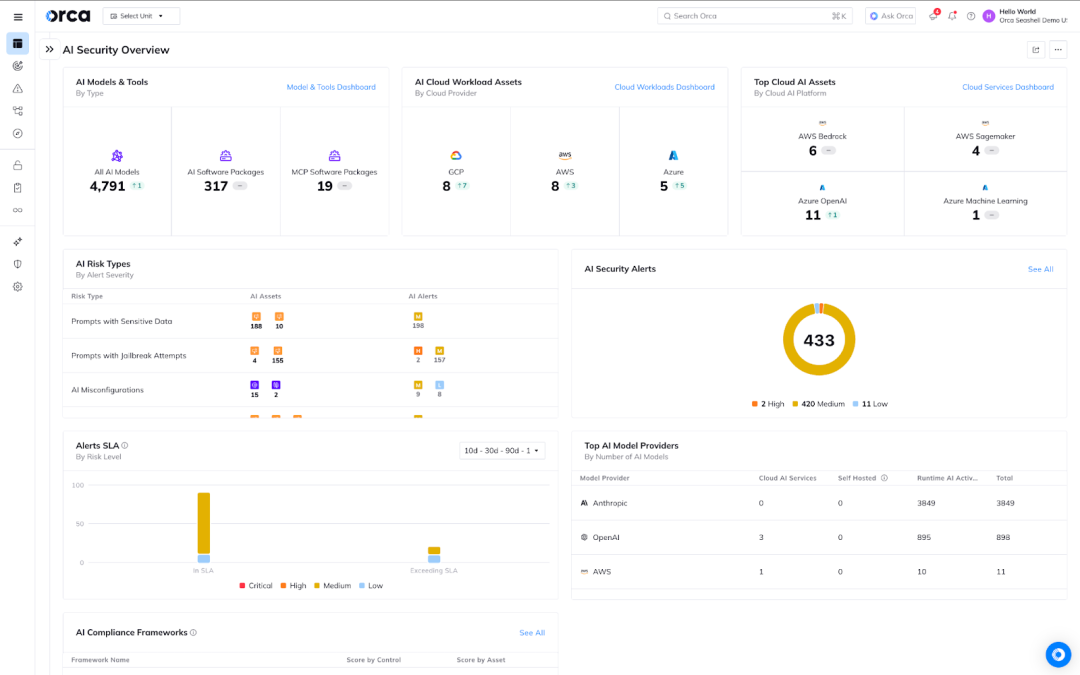Click the help question mark icon
Screen dimensions: 1080x675
click(x=971, y=16)
